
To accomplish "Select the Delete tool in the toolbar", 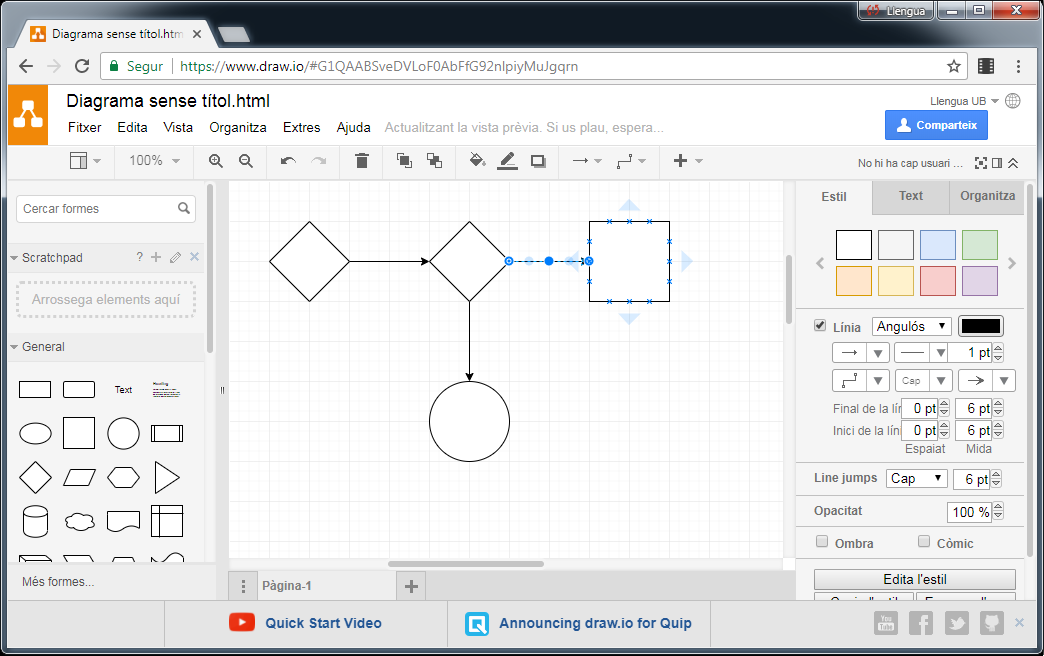I will click(361, 161).
